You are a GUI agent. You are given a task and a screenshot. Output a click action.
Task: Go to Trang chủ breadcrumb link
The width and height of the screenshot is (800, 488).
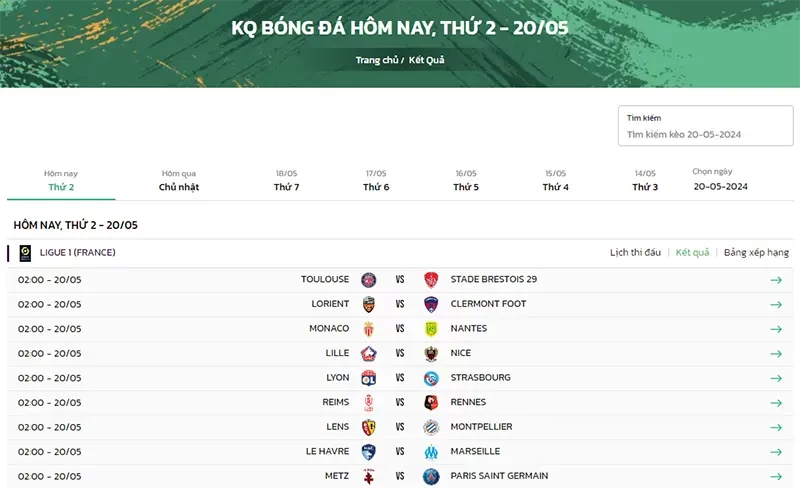[375, 60]
